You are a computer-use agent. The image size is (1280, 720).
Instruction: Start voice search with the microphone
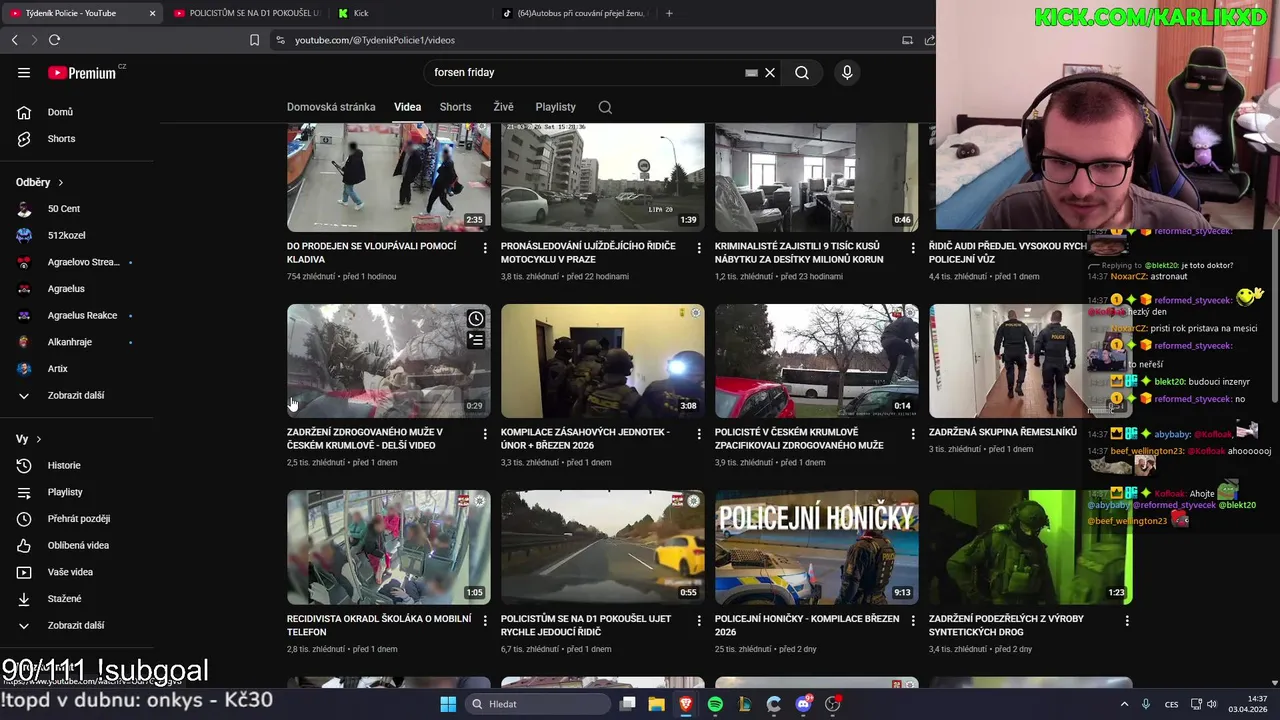point(847,72)
